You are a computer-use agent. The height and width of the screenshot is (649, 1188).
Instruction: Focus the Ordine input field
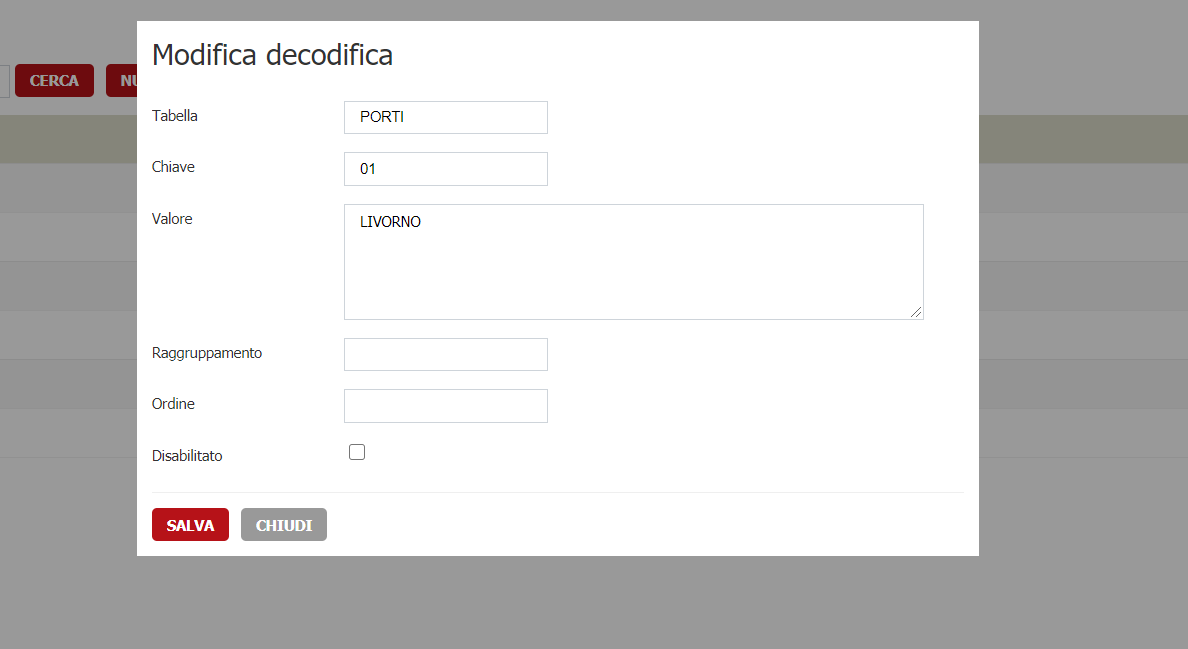445,406
